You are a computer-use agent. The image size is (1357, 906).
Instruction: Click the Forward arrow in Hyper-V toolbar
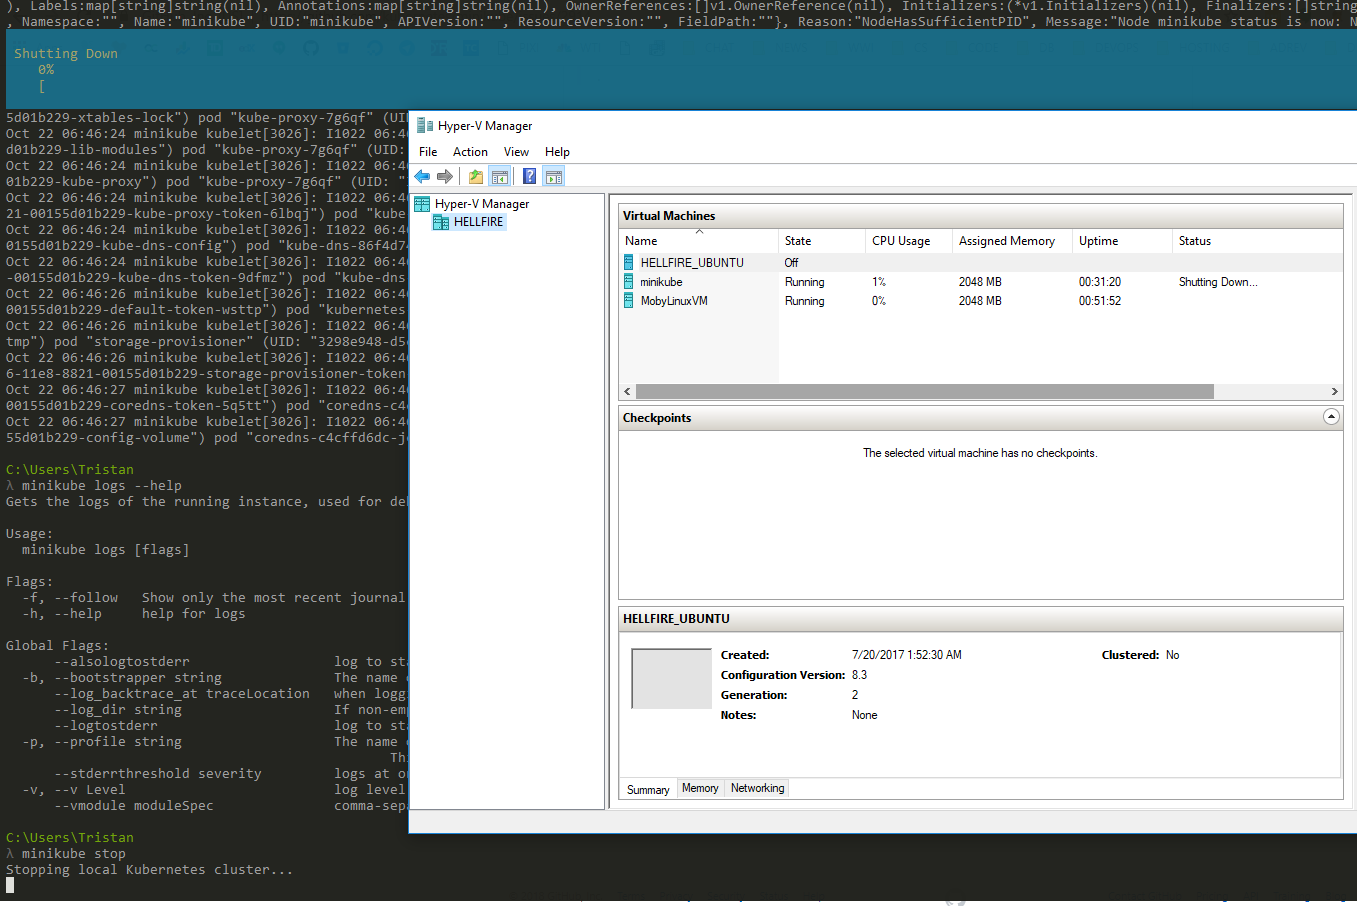click(445, 177)
